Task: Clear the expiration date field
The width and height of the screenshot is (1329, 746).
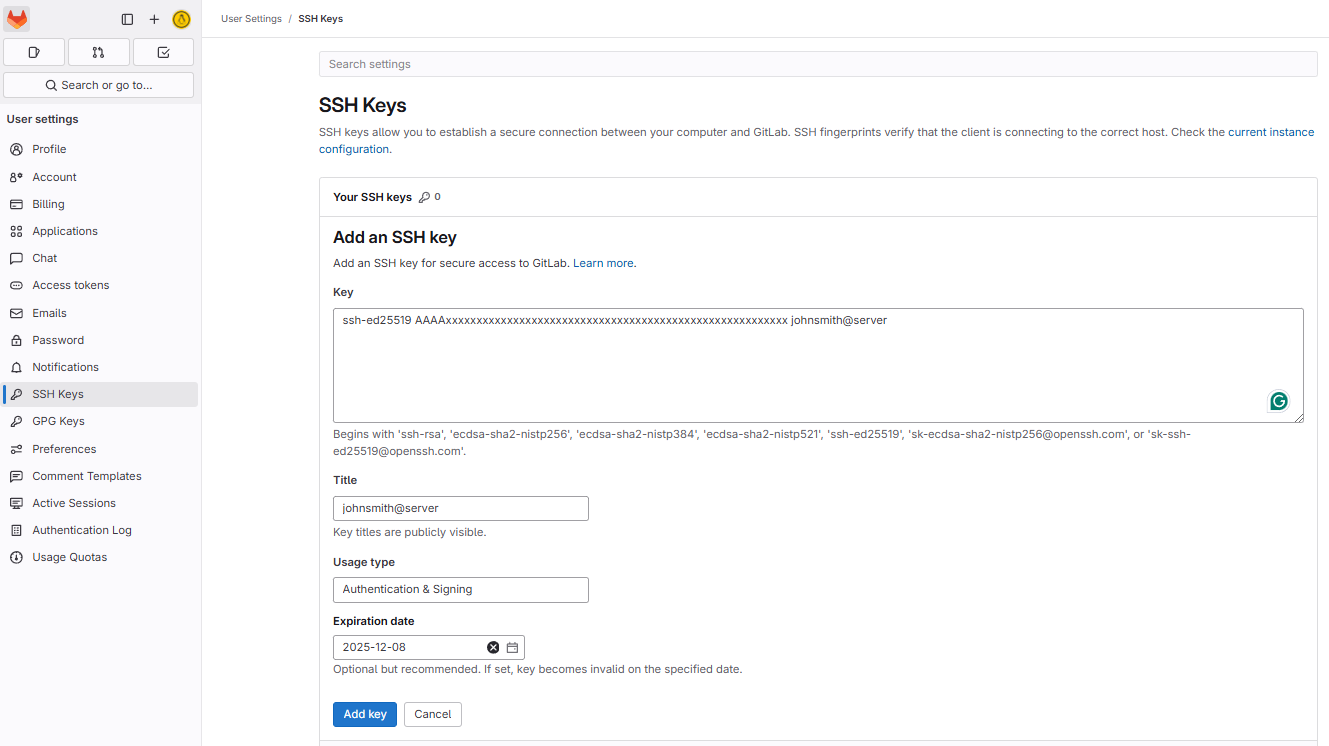Action: point(493,647)
